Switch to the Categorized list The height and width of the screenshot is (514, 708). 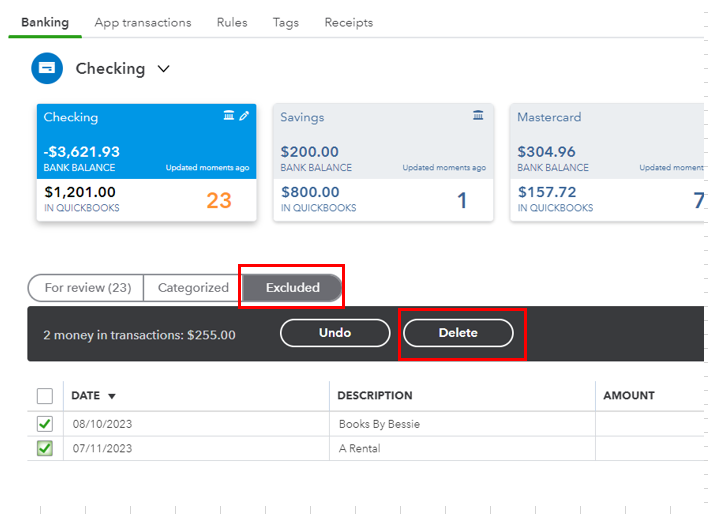pos(193,288)
